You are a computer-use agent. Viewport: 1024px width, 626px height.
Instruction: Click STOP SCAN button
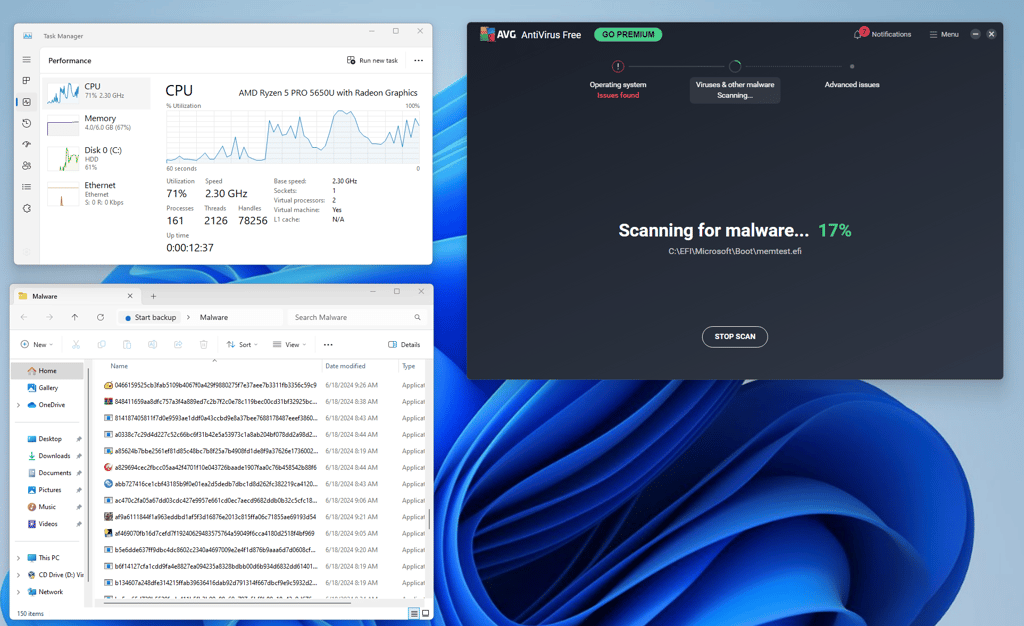[735, 337]
